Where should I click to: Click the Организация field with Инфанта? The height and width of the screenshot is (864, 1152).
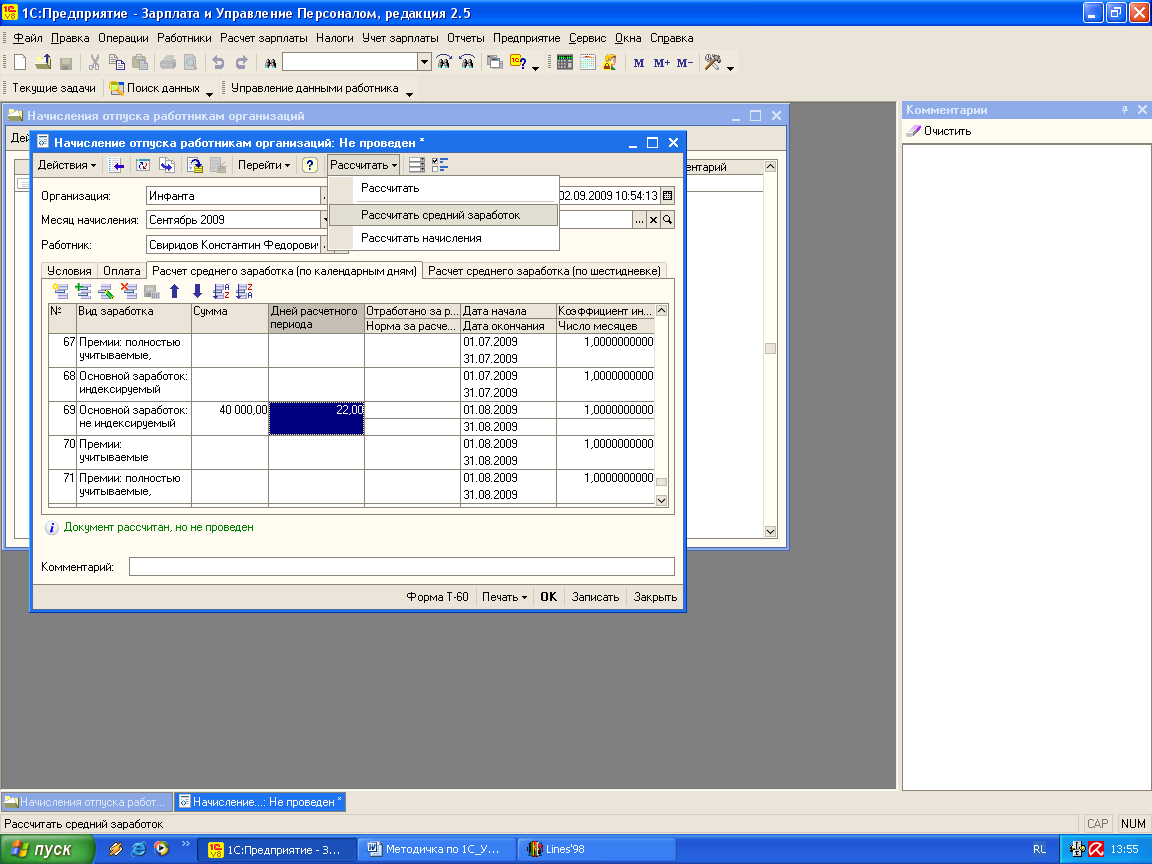(233, 195)
